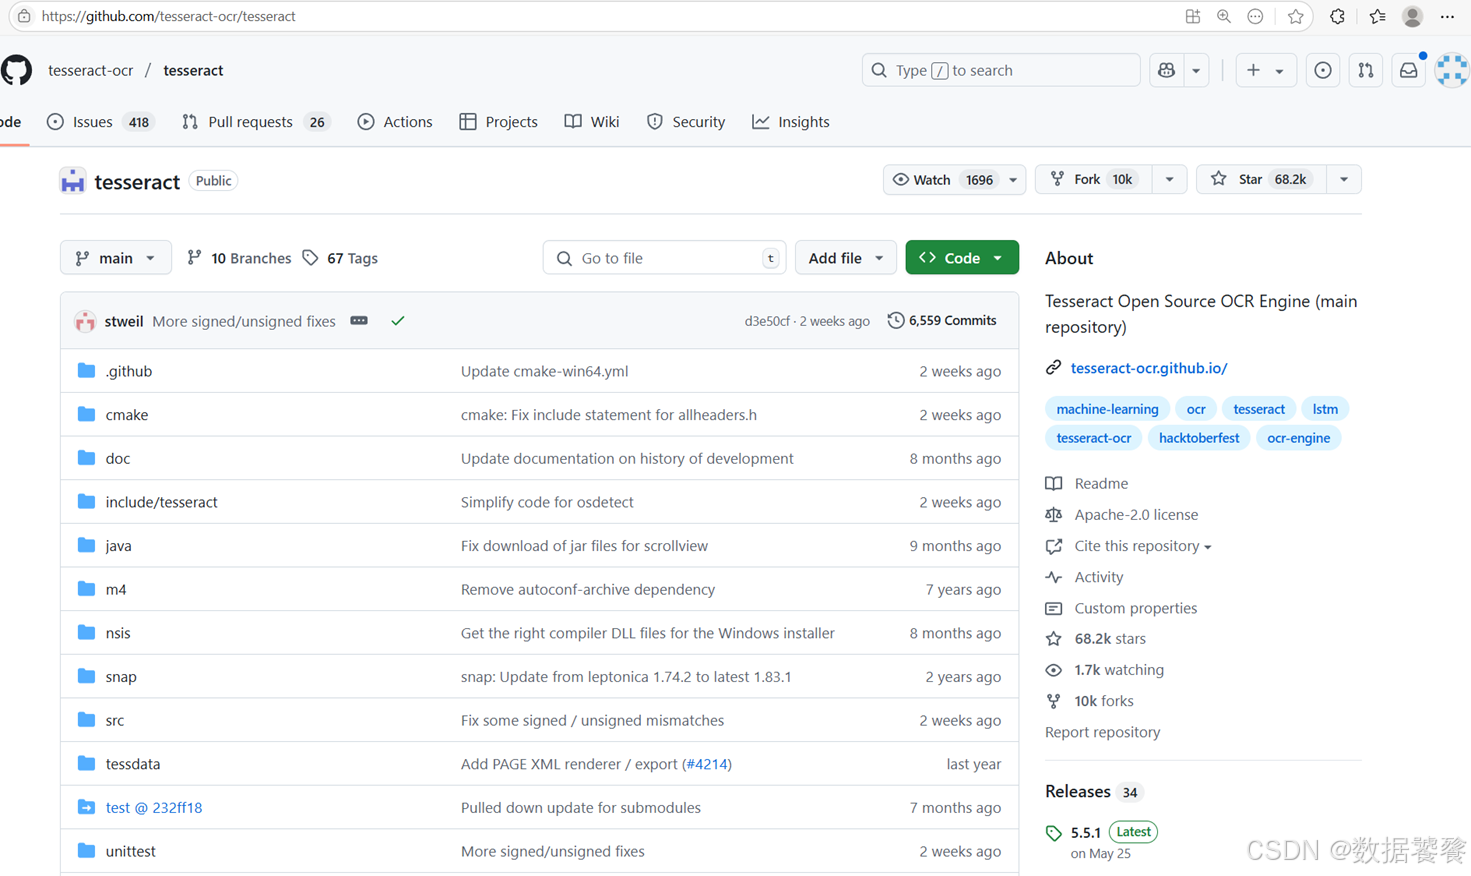This screenshot has height=876, width=1471.
Task: Open the 5.5.1 release tag icon
Action: 1054,833
